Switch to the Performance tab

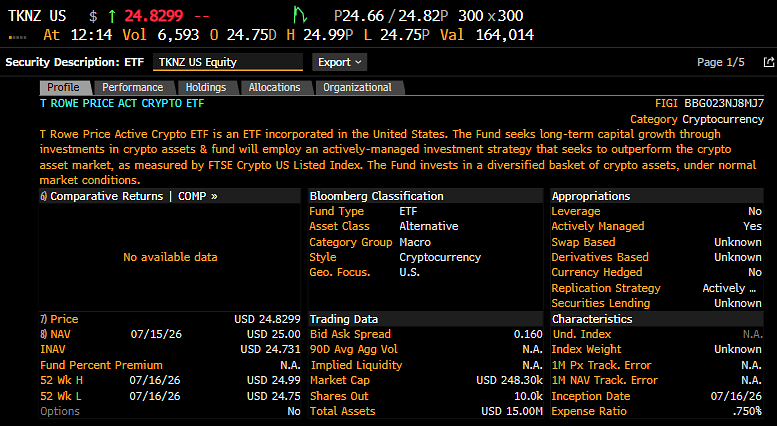[x=133, y=87]
